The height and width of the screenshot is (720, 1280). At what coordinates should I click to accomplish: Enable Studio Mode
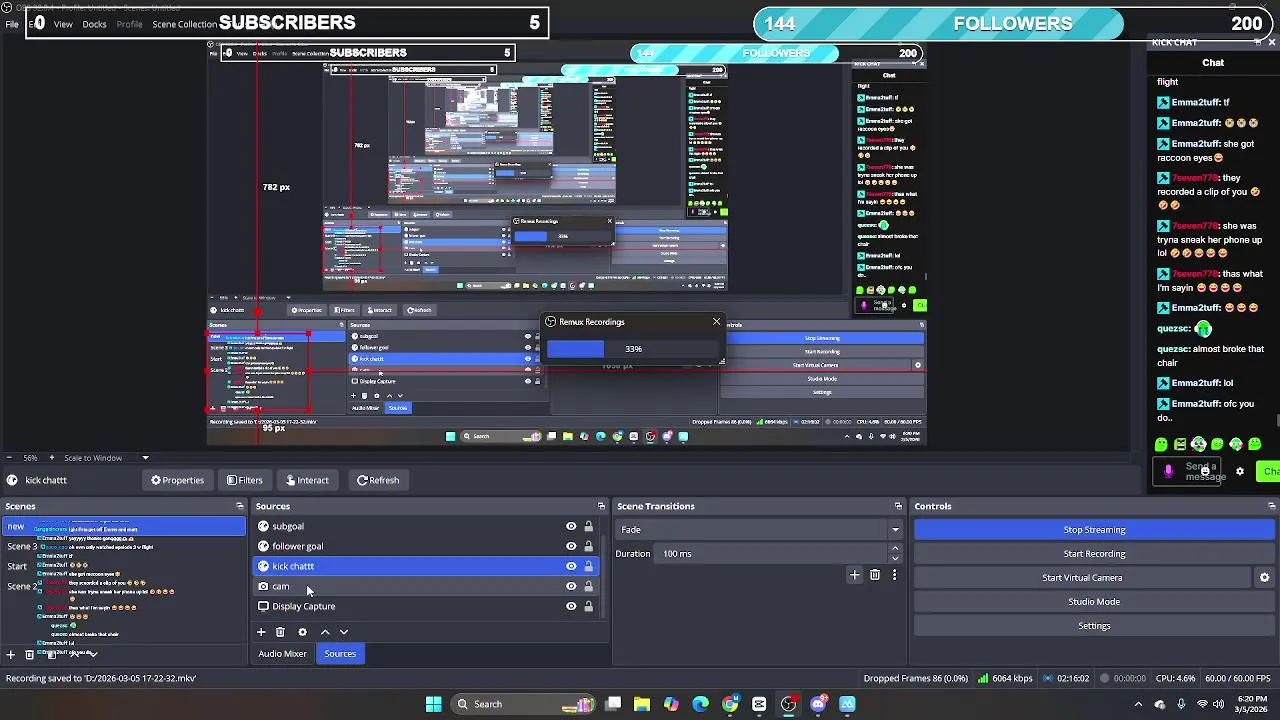1094,602
